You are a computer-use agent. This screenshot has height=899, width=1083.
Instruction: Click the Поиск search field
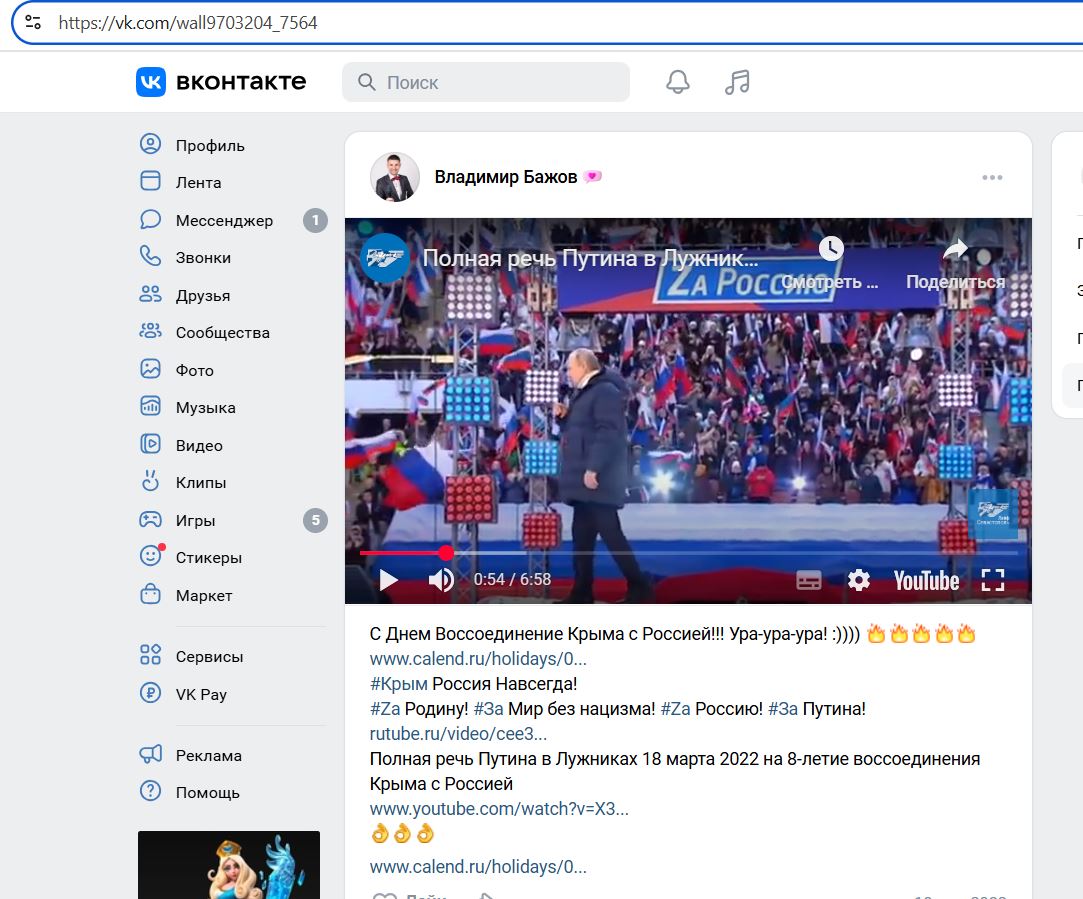486,82
